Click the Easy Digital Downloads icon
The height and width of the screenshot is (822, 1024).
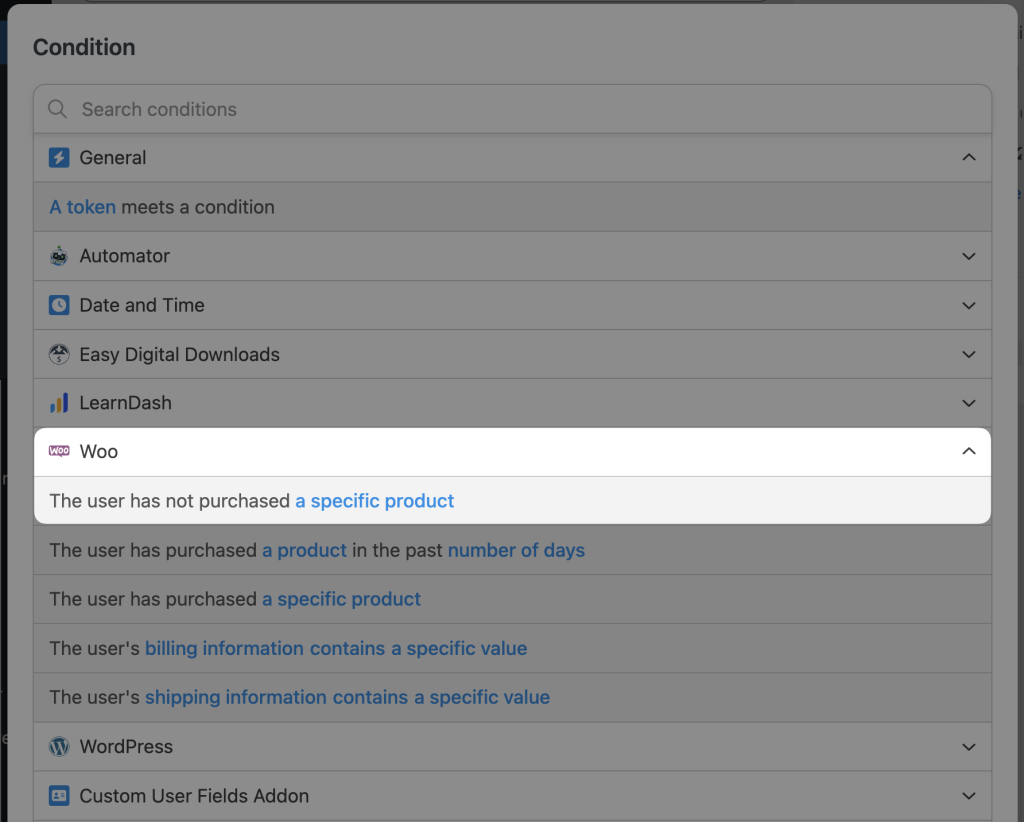pos(59,354)
